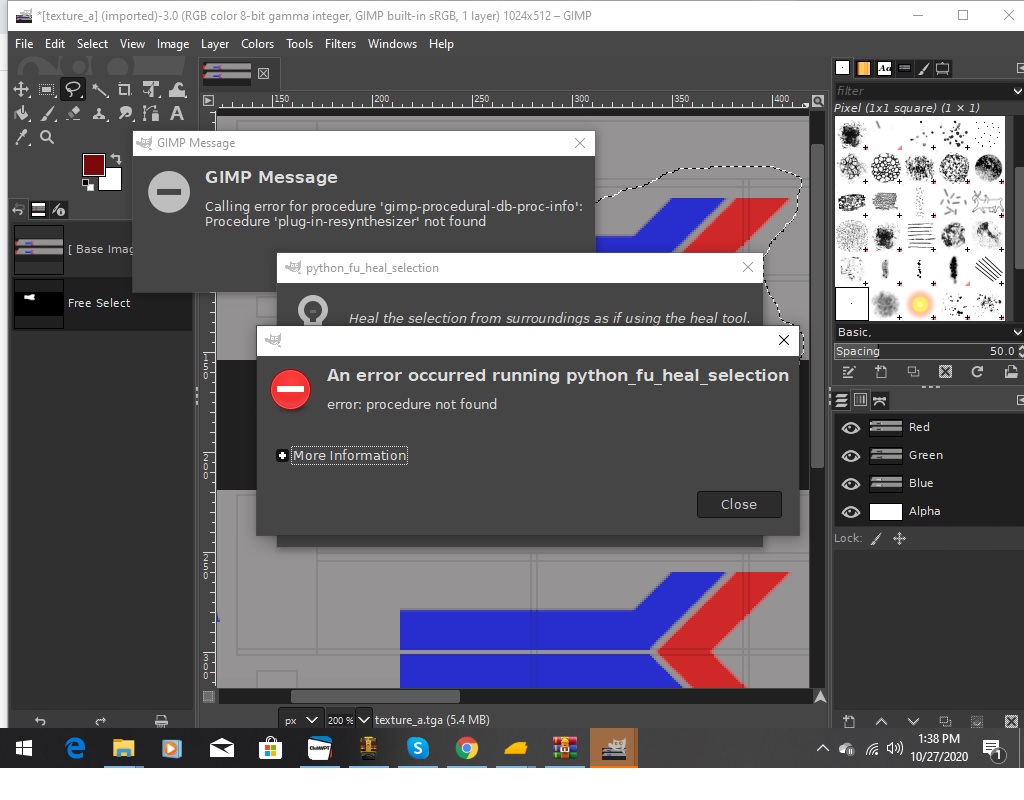
Task: Select the Zoom magnifier tool
Action: pos(47,137)
